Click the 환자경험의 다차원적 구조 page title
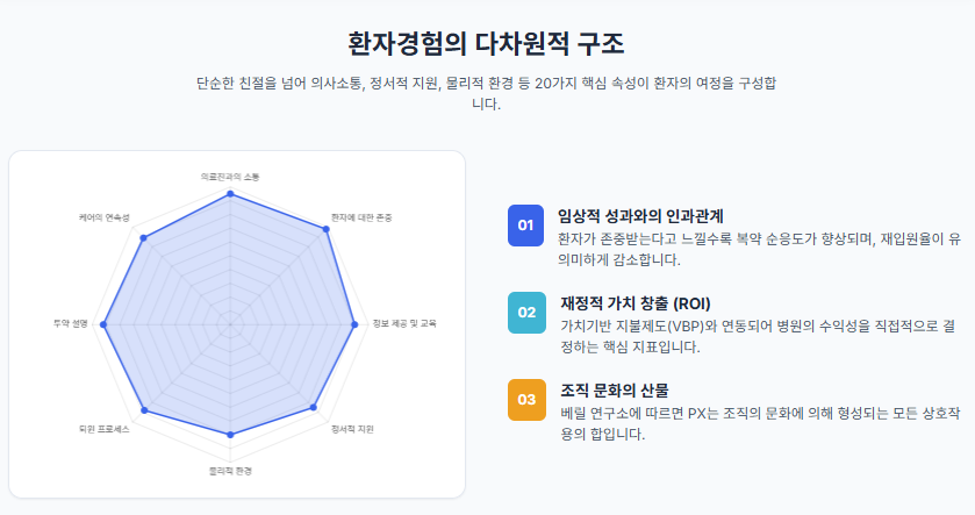Screen dimensions: 975x515 pos(486,44)
